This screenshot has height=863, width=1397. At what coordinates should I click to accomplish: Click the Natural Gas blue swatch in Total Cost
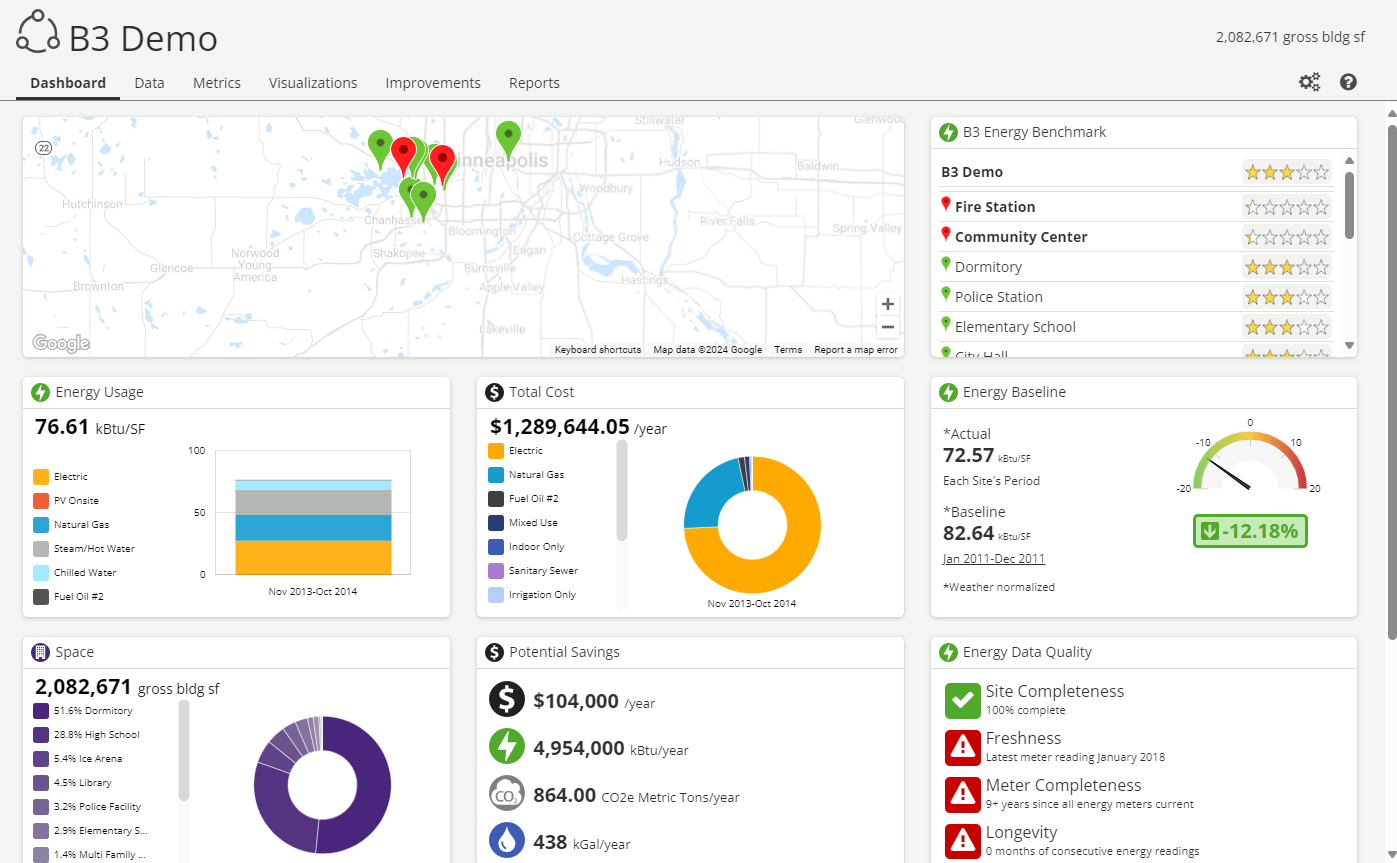point(496,475)
